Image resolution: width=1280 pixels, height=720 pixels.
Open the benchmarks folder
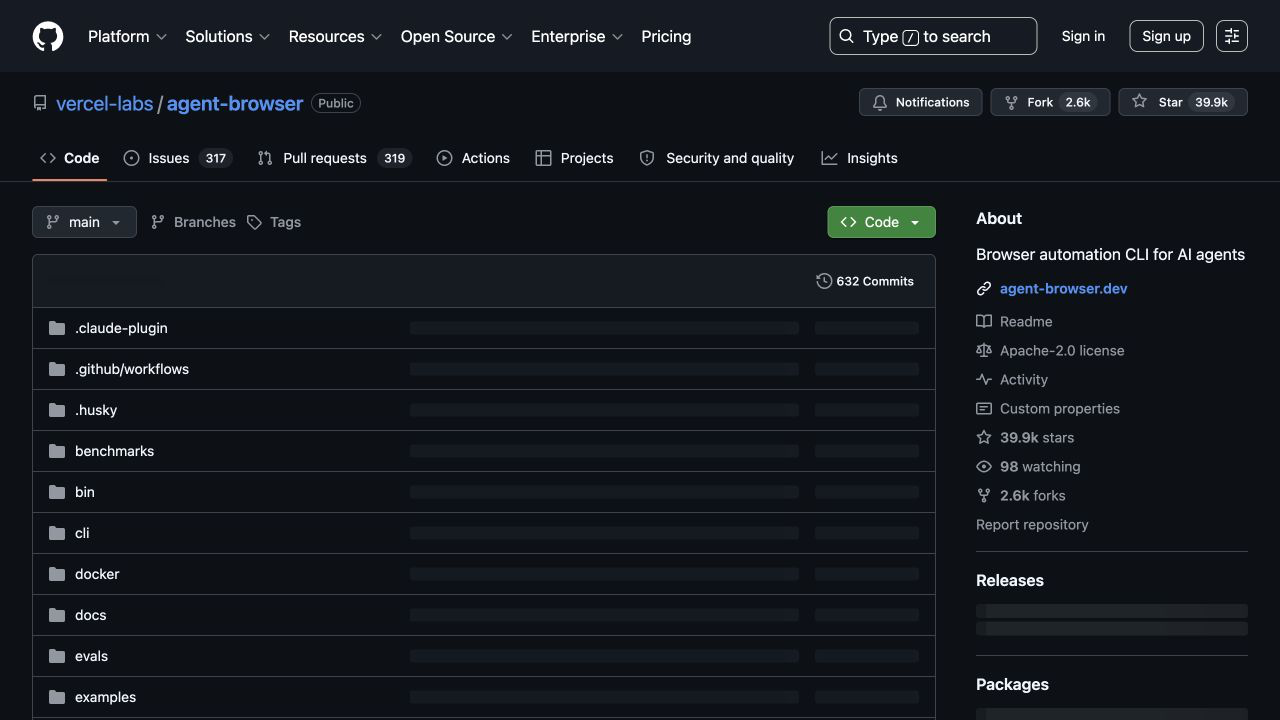[114, 451]
